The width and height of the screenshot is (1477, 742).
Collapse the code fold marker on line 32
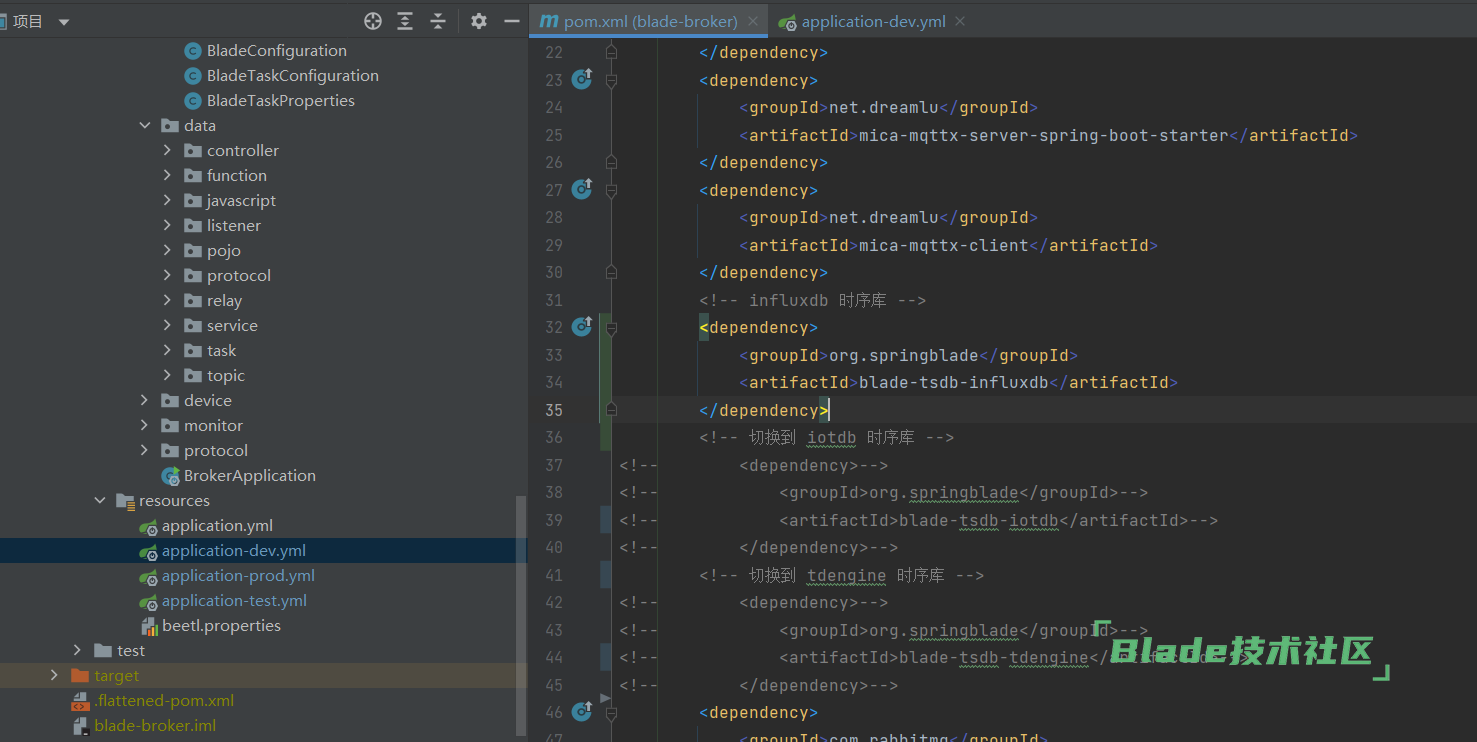[611, 327]
